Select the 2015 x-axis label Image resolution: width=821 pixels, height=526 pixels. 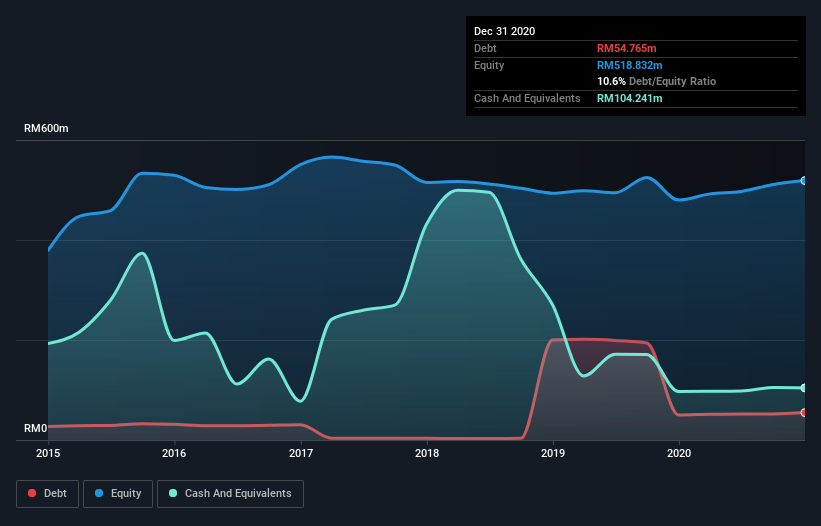[x=48, y=453]
